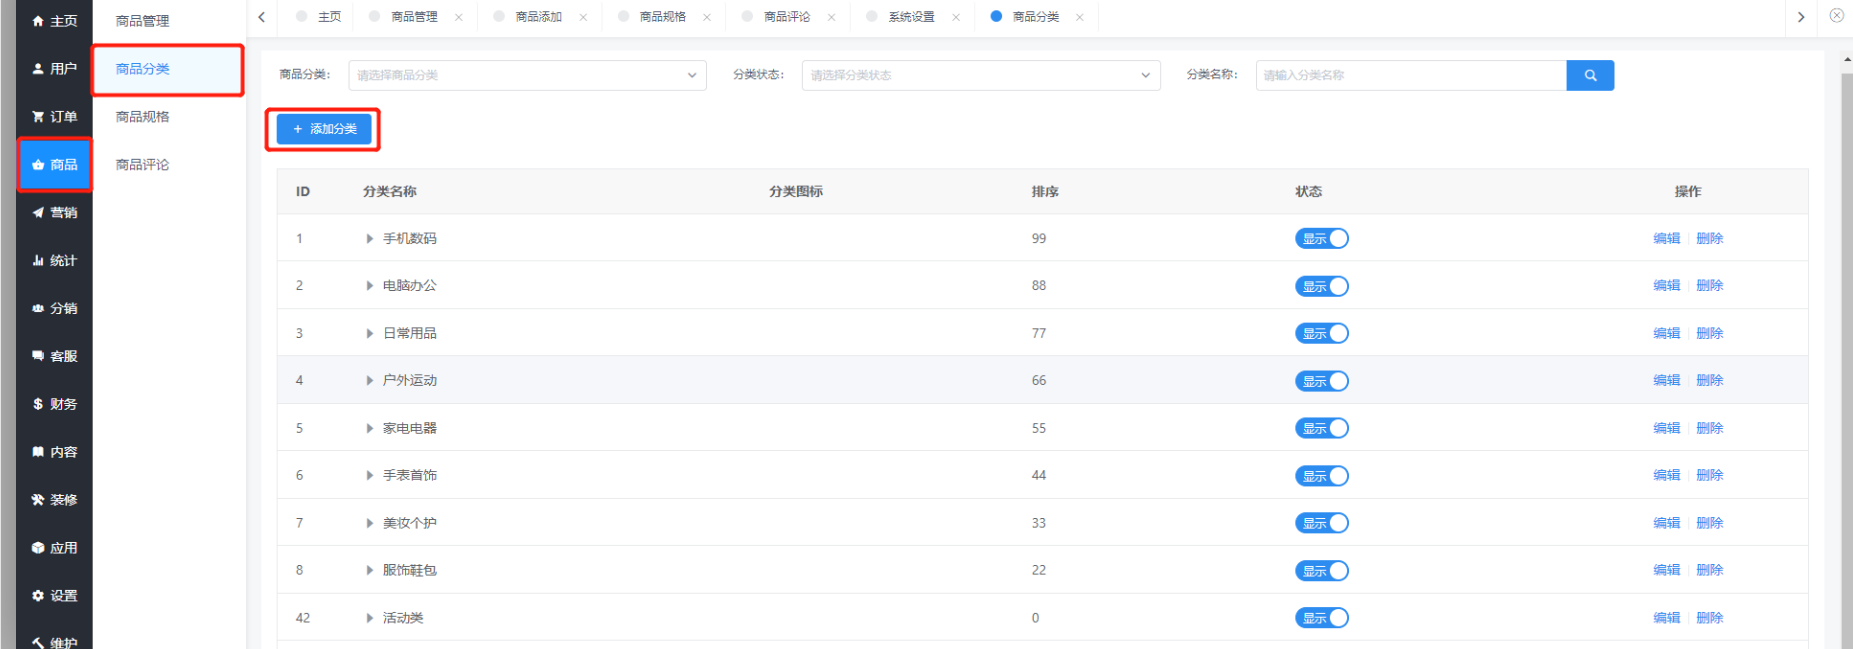Image resolution: width=1853 pixels, height=649 pixels.
Task: Toggle the 显示 switch for 户外运动
Action: [1321, 381]
